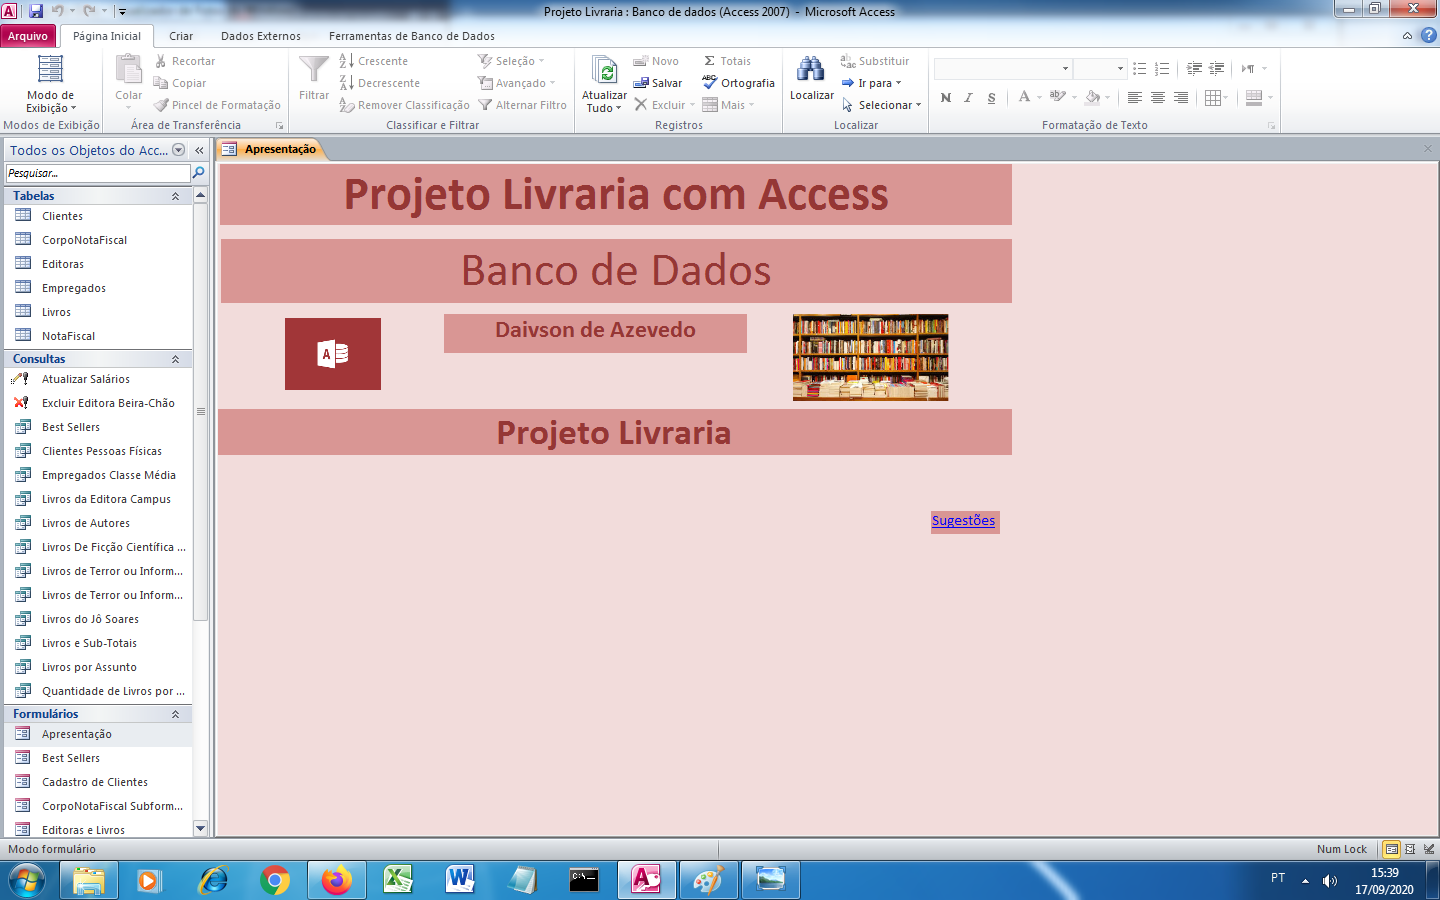
Task: Open the font name dropdown
Action: point(1063,68)
